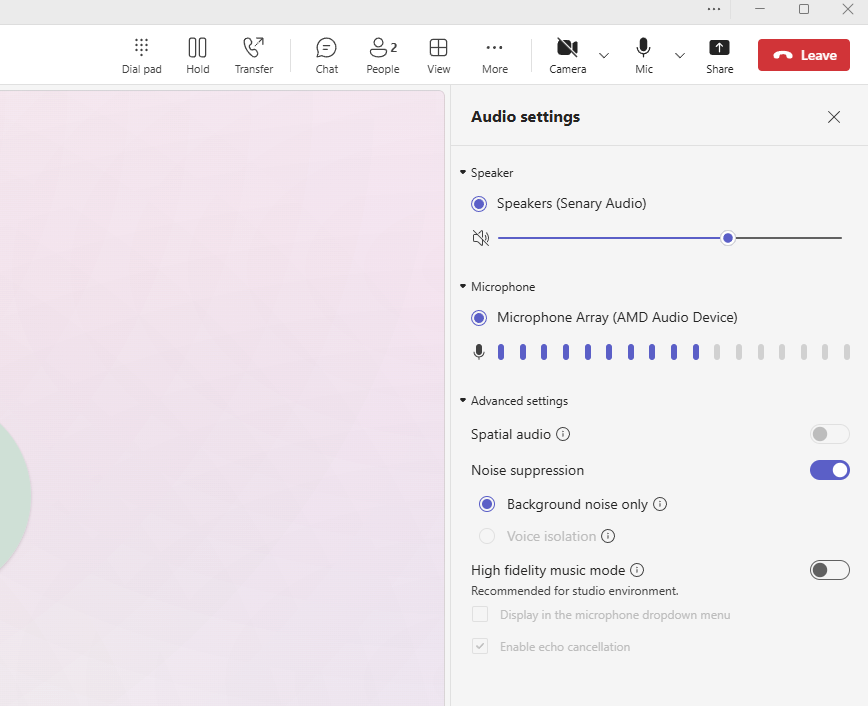Maximize the Teams call window
Screen dimensions: 868x706
[x=804, y=9]
